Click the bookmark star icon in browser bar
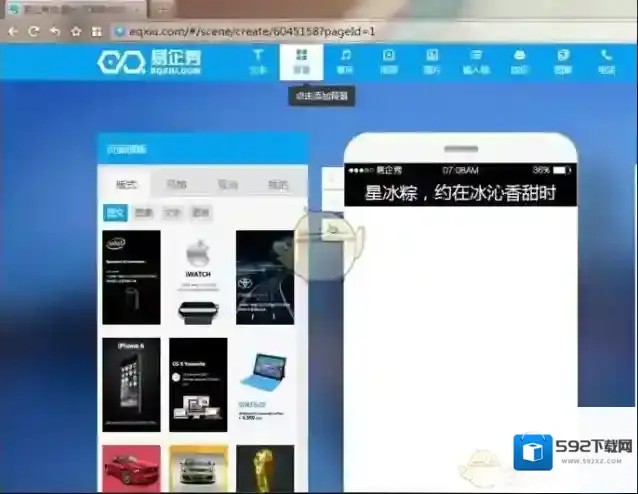This screenshot has width=638, height=494. tap(76, 31)
